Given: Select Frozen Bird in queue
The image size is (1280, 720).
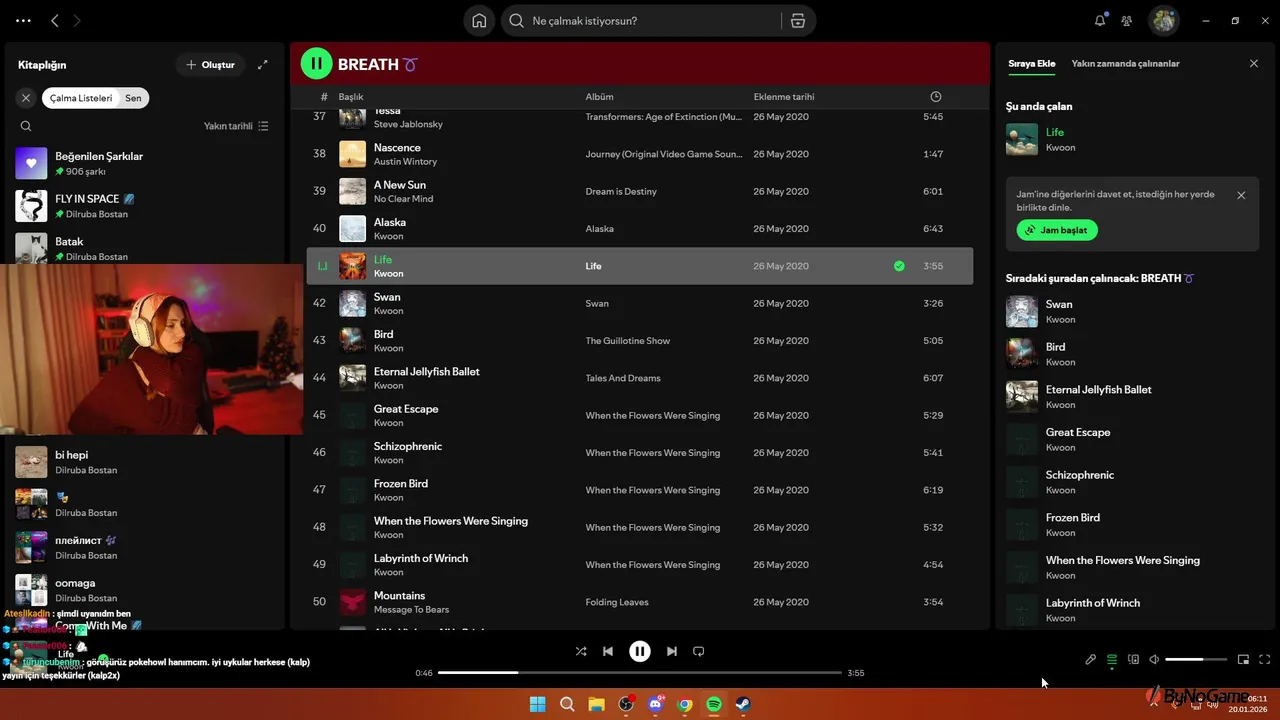Looking at the screenshot, I should pyautogui.click(x=1130, y=525).
